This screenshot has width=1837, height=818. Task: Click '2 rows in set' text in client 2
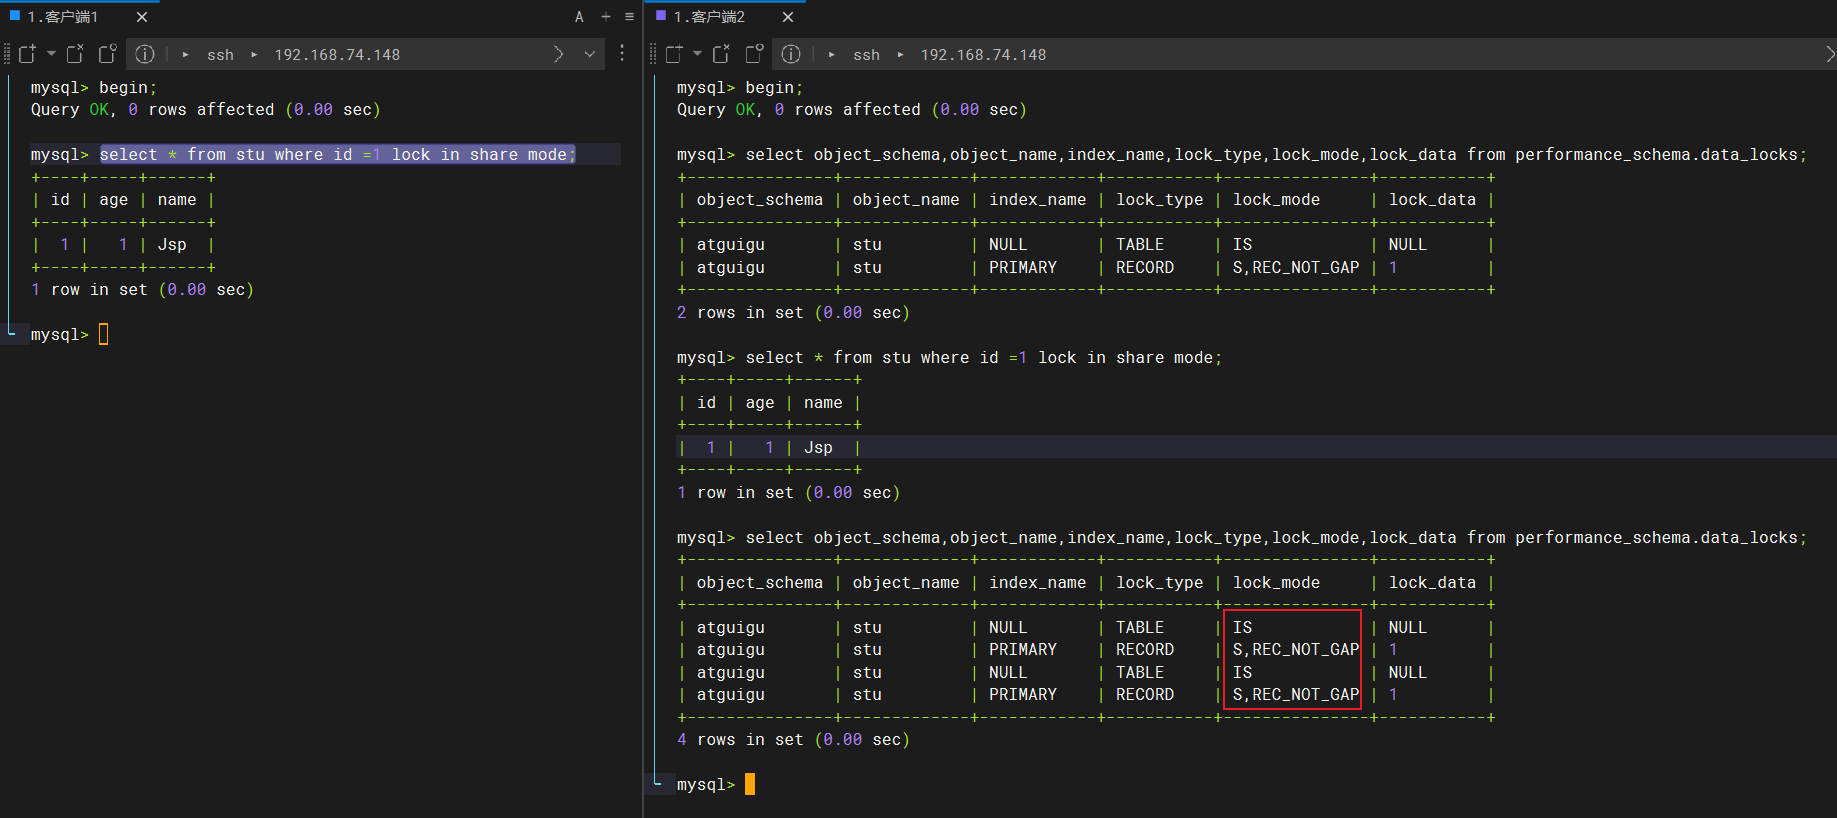(x=793, y=313)
